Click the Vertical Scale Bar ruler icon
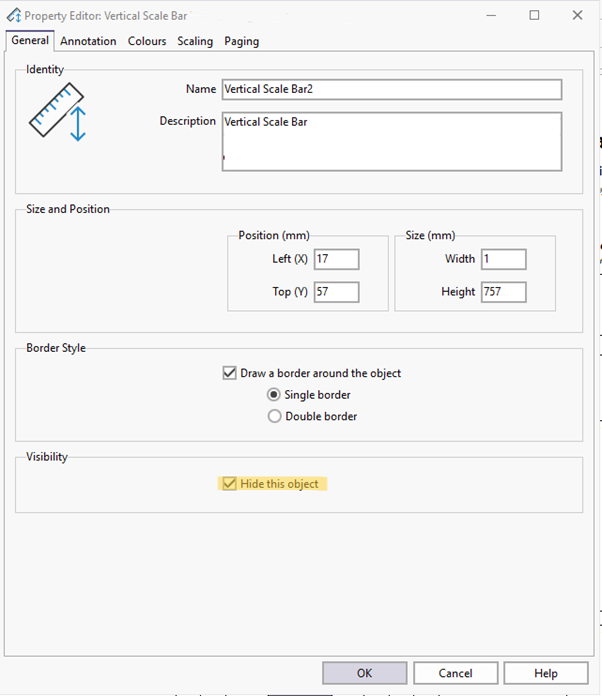 click(57, 111)
